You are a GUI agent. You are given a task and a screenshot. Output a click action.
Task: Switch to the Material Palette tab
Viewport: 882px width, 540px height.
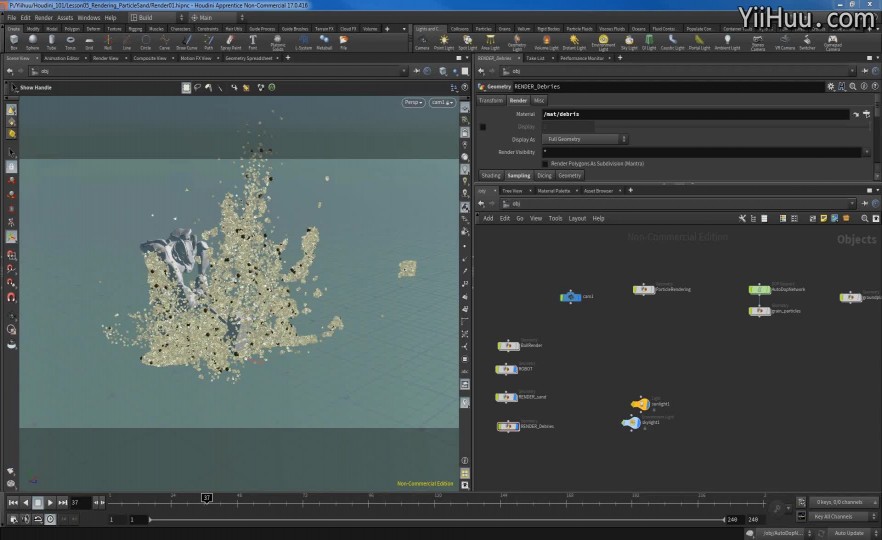554,191
